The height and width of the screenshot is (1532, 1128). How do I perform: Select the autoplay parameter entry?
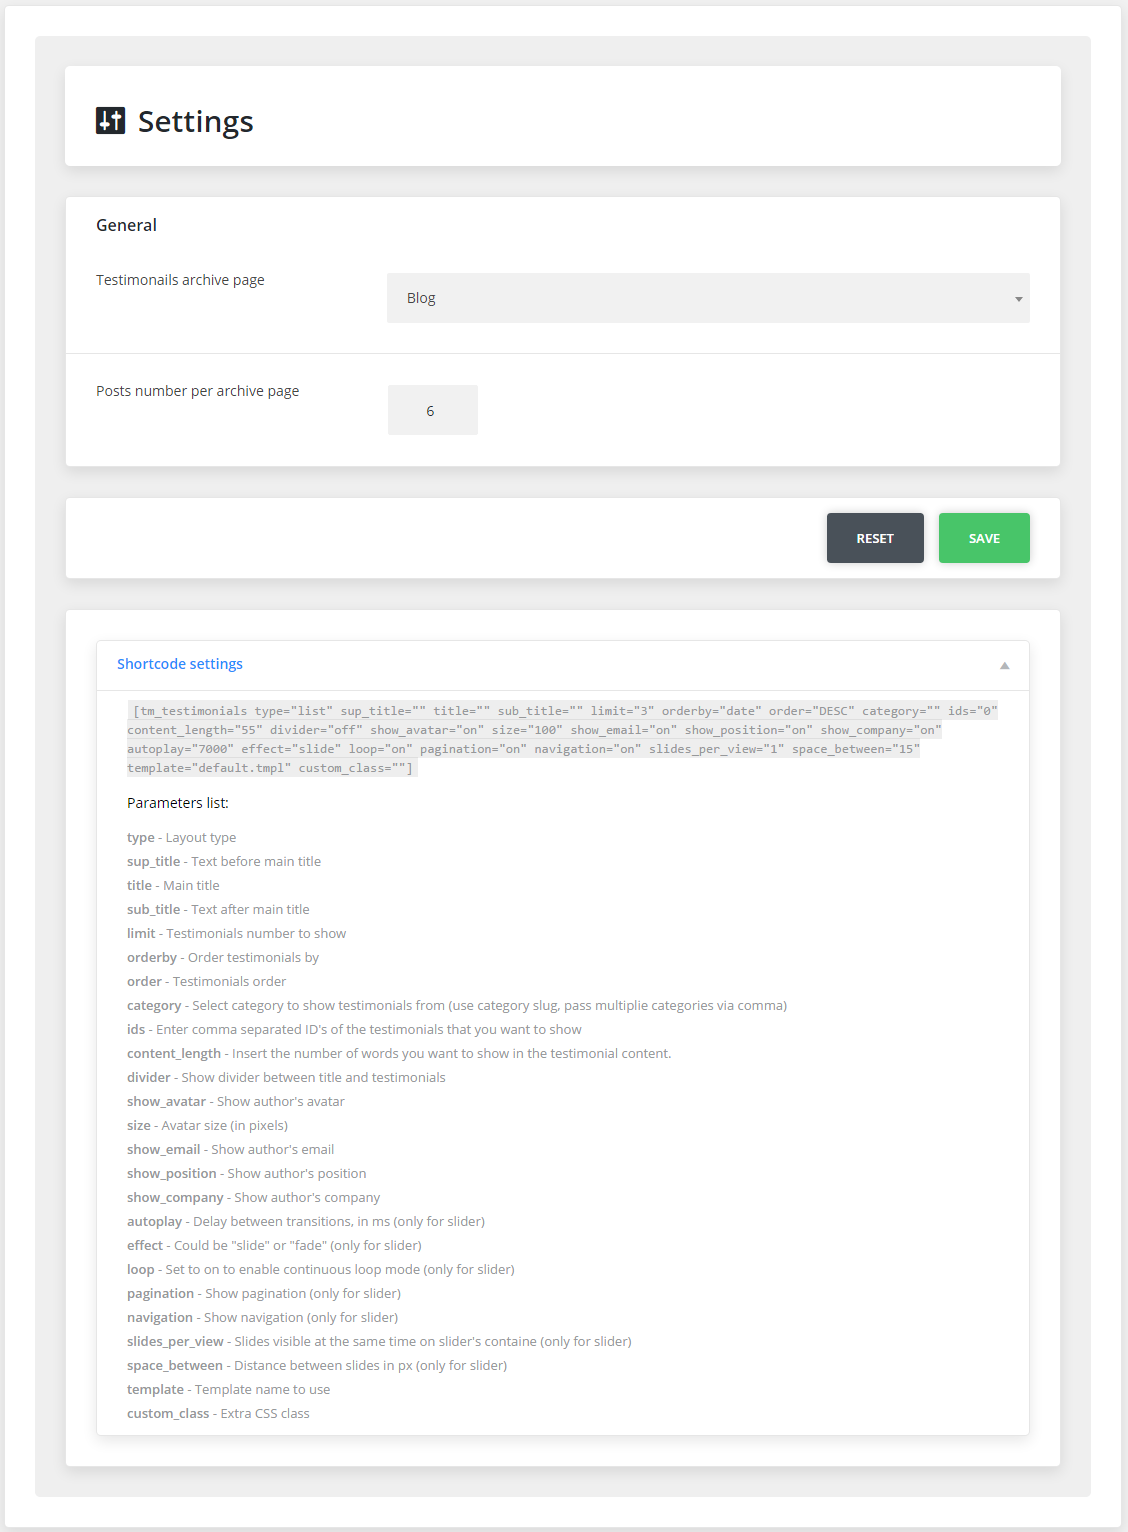(x=305, y=1222)
